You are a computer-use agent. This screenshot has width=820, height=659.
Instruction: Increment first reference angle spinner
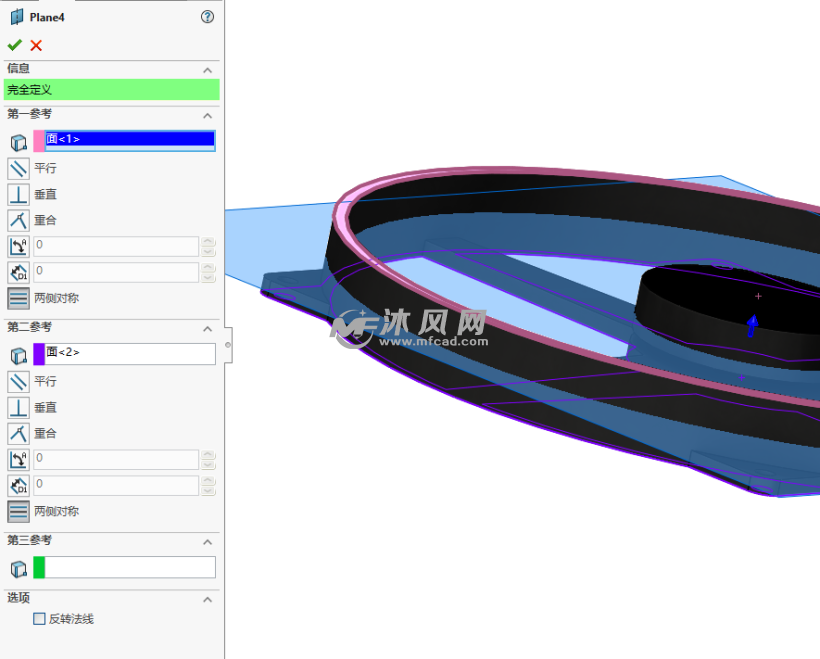pos(208,242)
